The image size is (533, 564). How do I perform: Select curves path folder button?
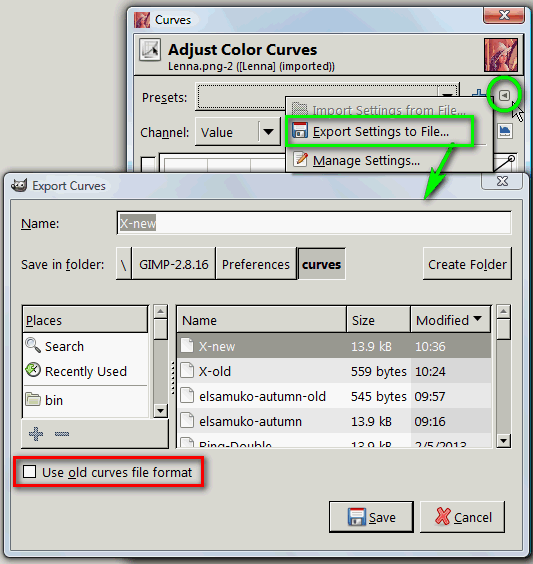point(322,264)
